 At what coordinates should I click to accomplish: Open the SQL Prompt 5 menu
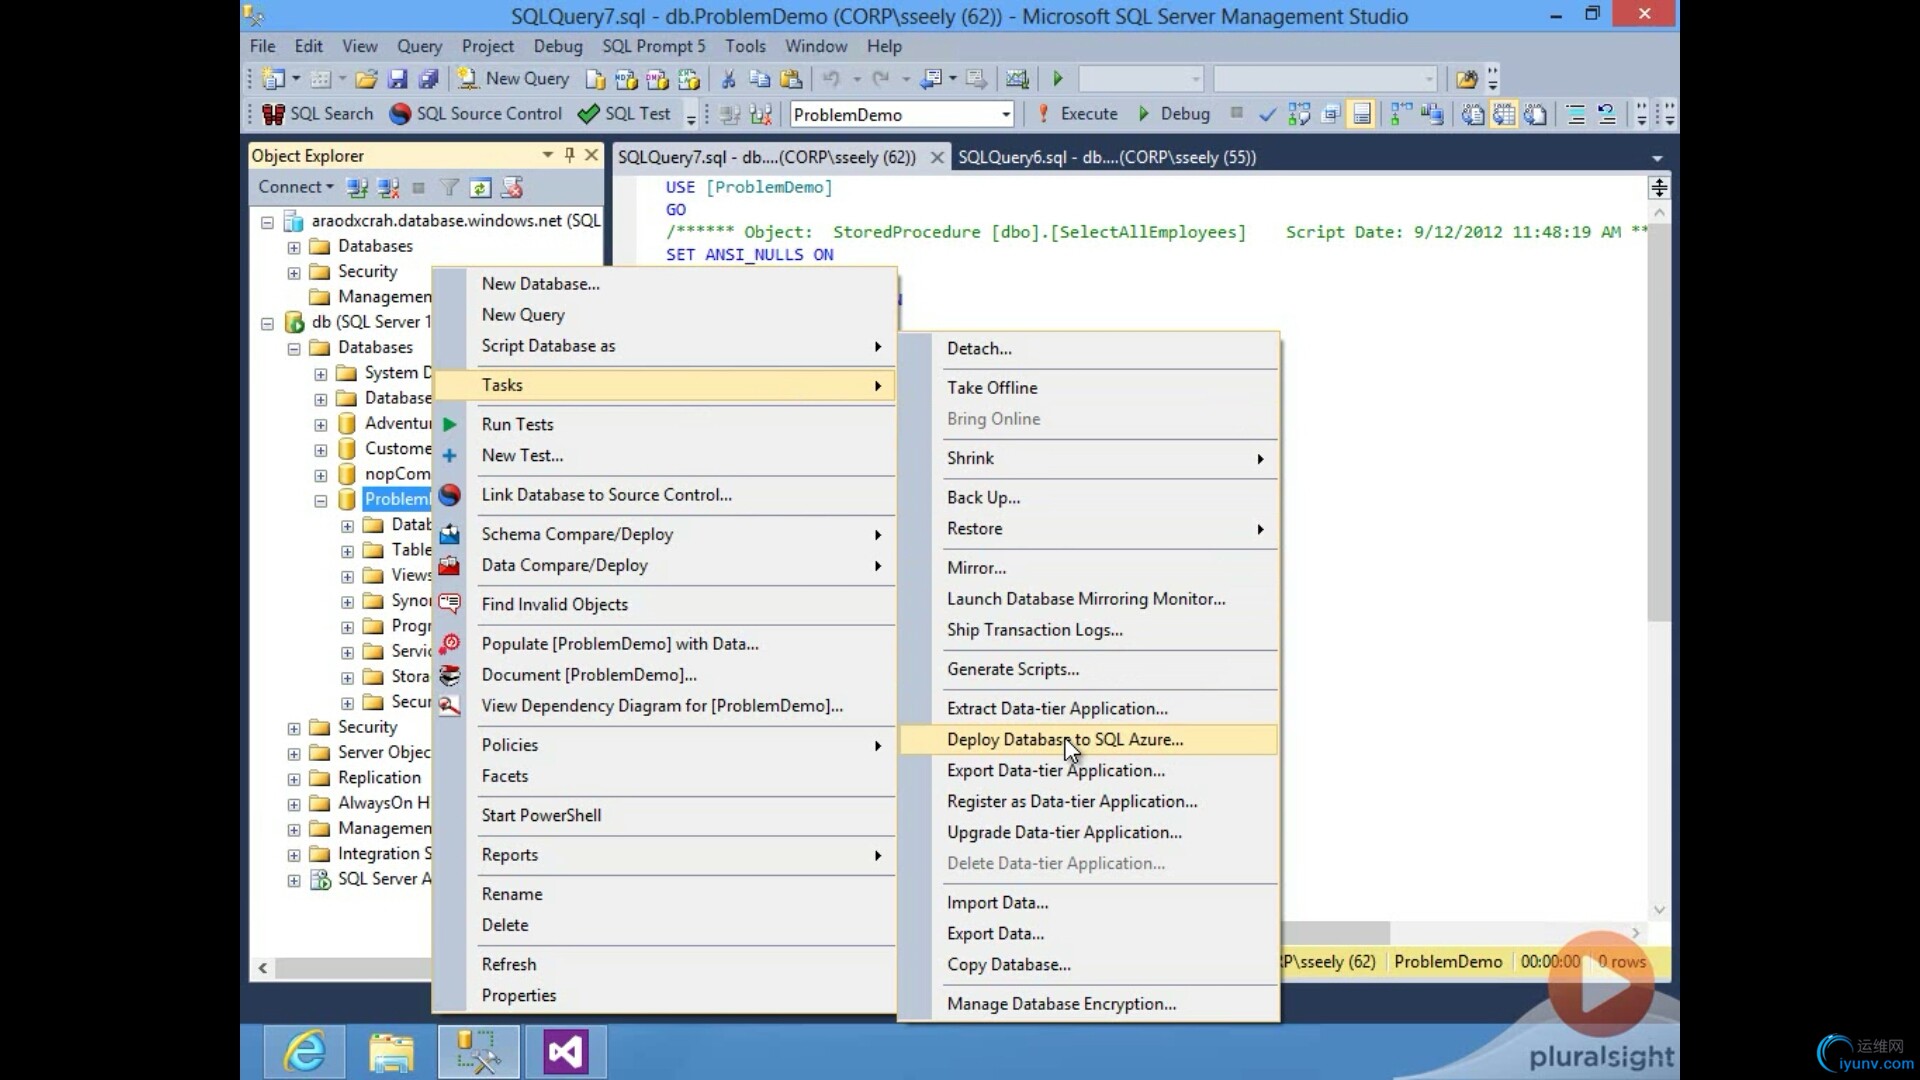click(x=653, y=46)
